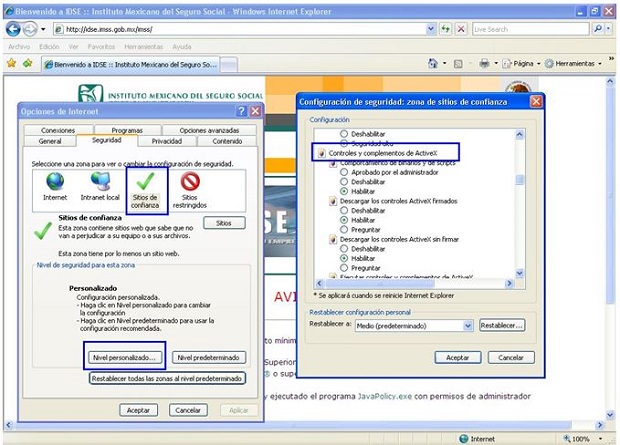Click the Internet zone globe in status bar
This screenshot has height=445, width=620.
[x=463, y=439]
